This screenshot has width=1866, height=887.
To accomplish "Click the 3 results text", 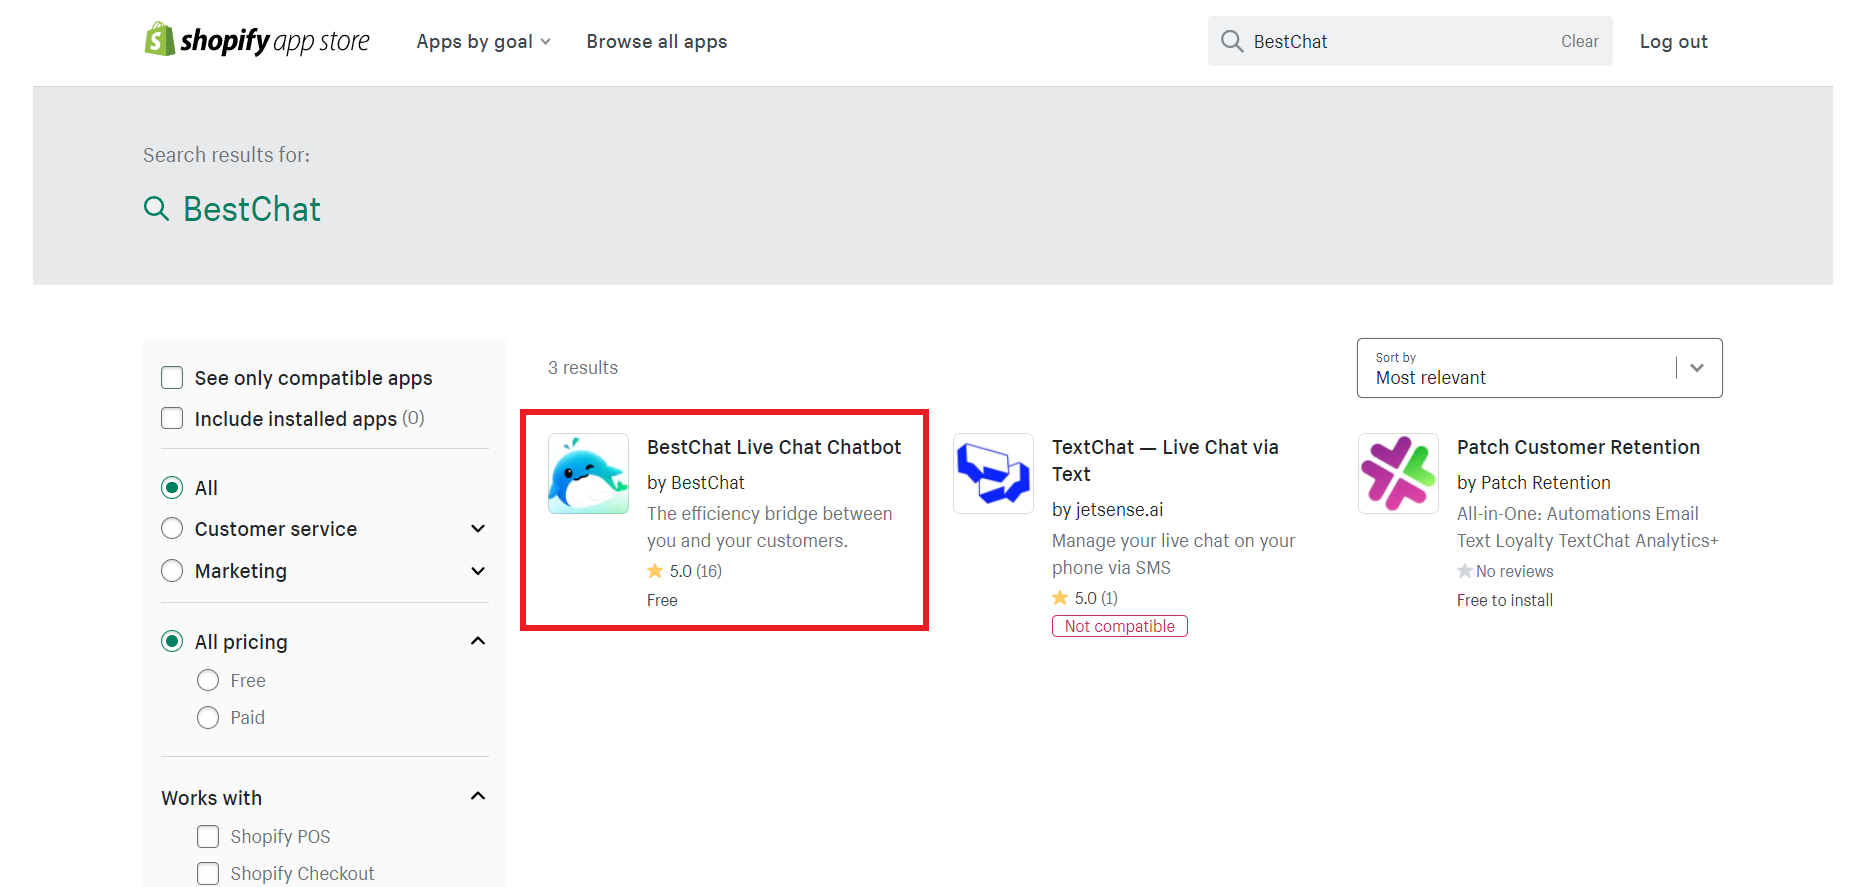I will tap(582, 367).
